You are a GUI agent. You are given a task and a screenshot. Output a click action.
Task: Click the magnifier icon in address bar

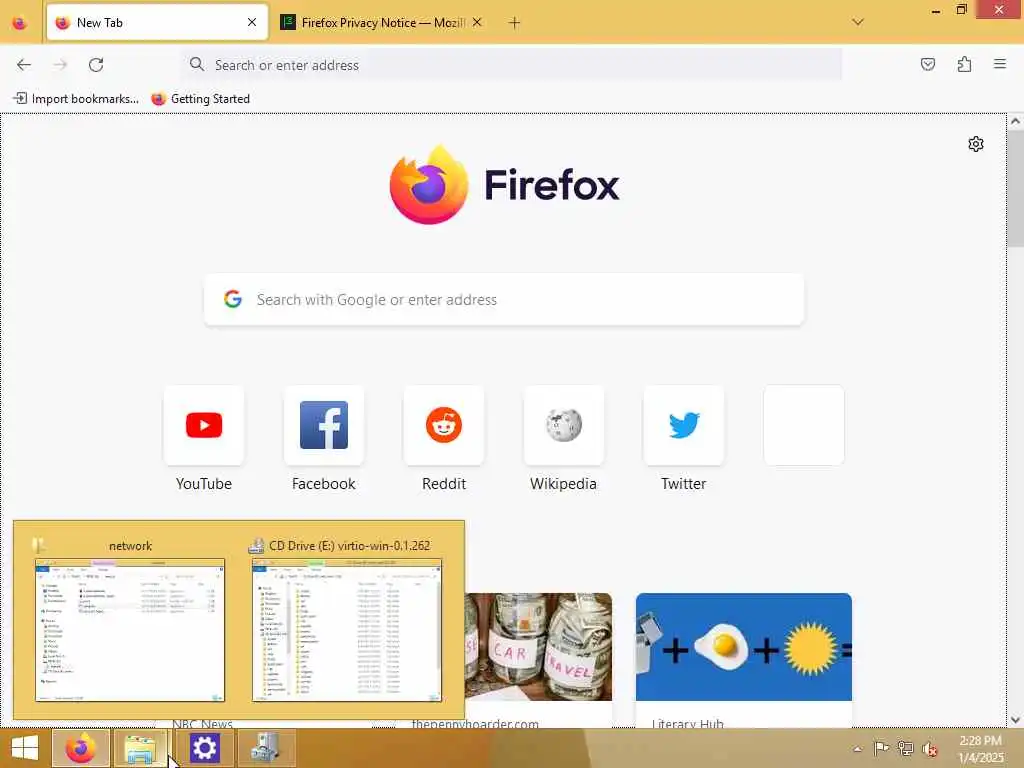(x=197, y=65)
